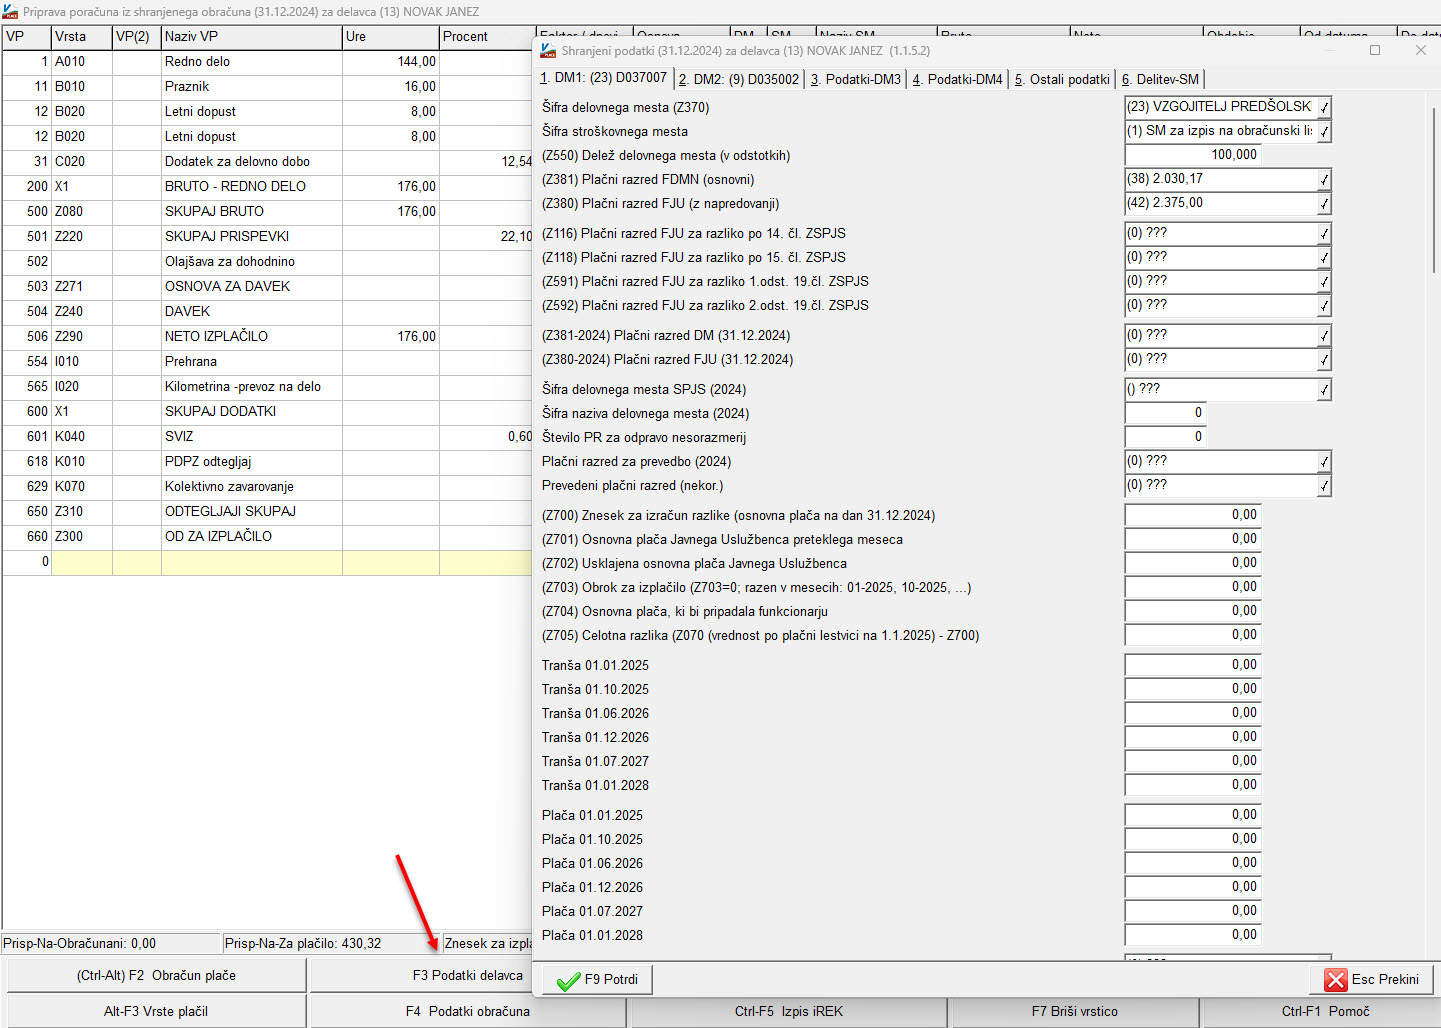The image size is (1441, 1028).
Task: Open Alt-F3 Vrste plačil
Action: pyautogui.click(x=156, y=1011)
